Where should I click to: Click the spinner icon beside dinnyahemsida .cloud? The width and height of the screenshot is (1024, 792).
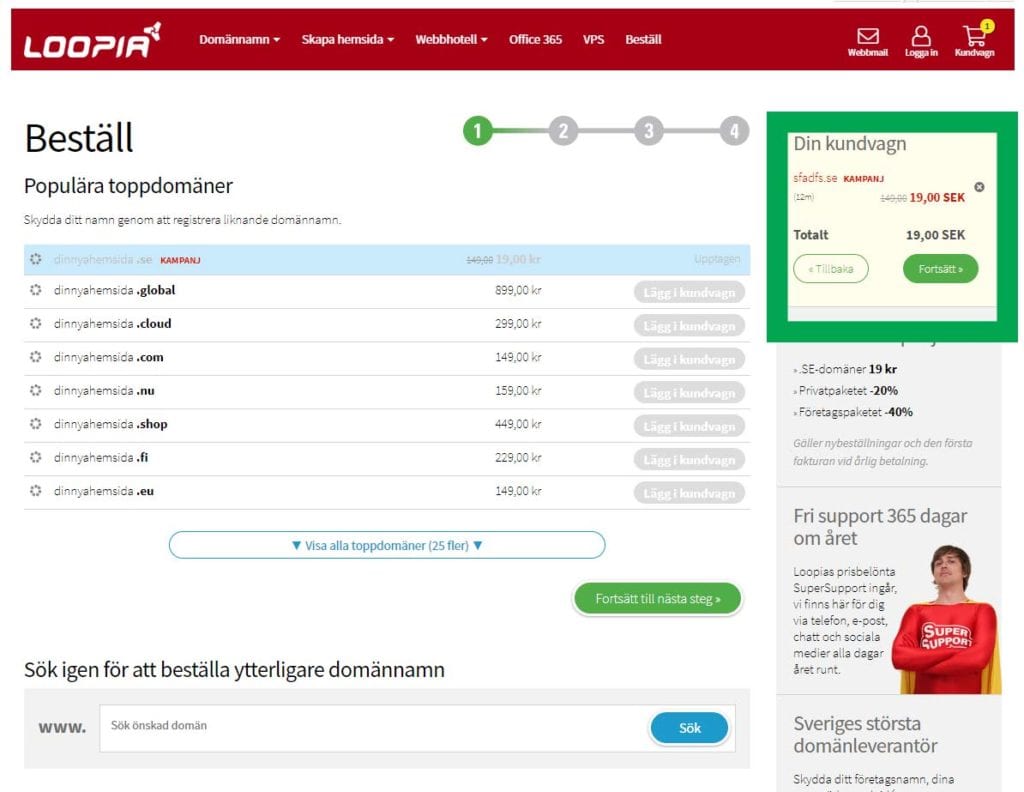35,323
